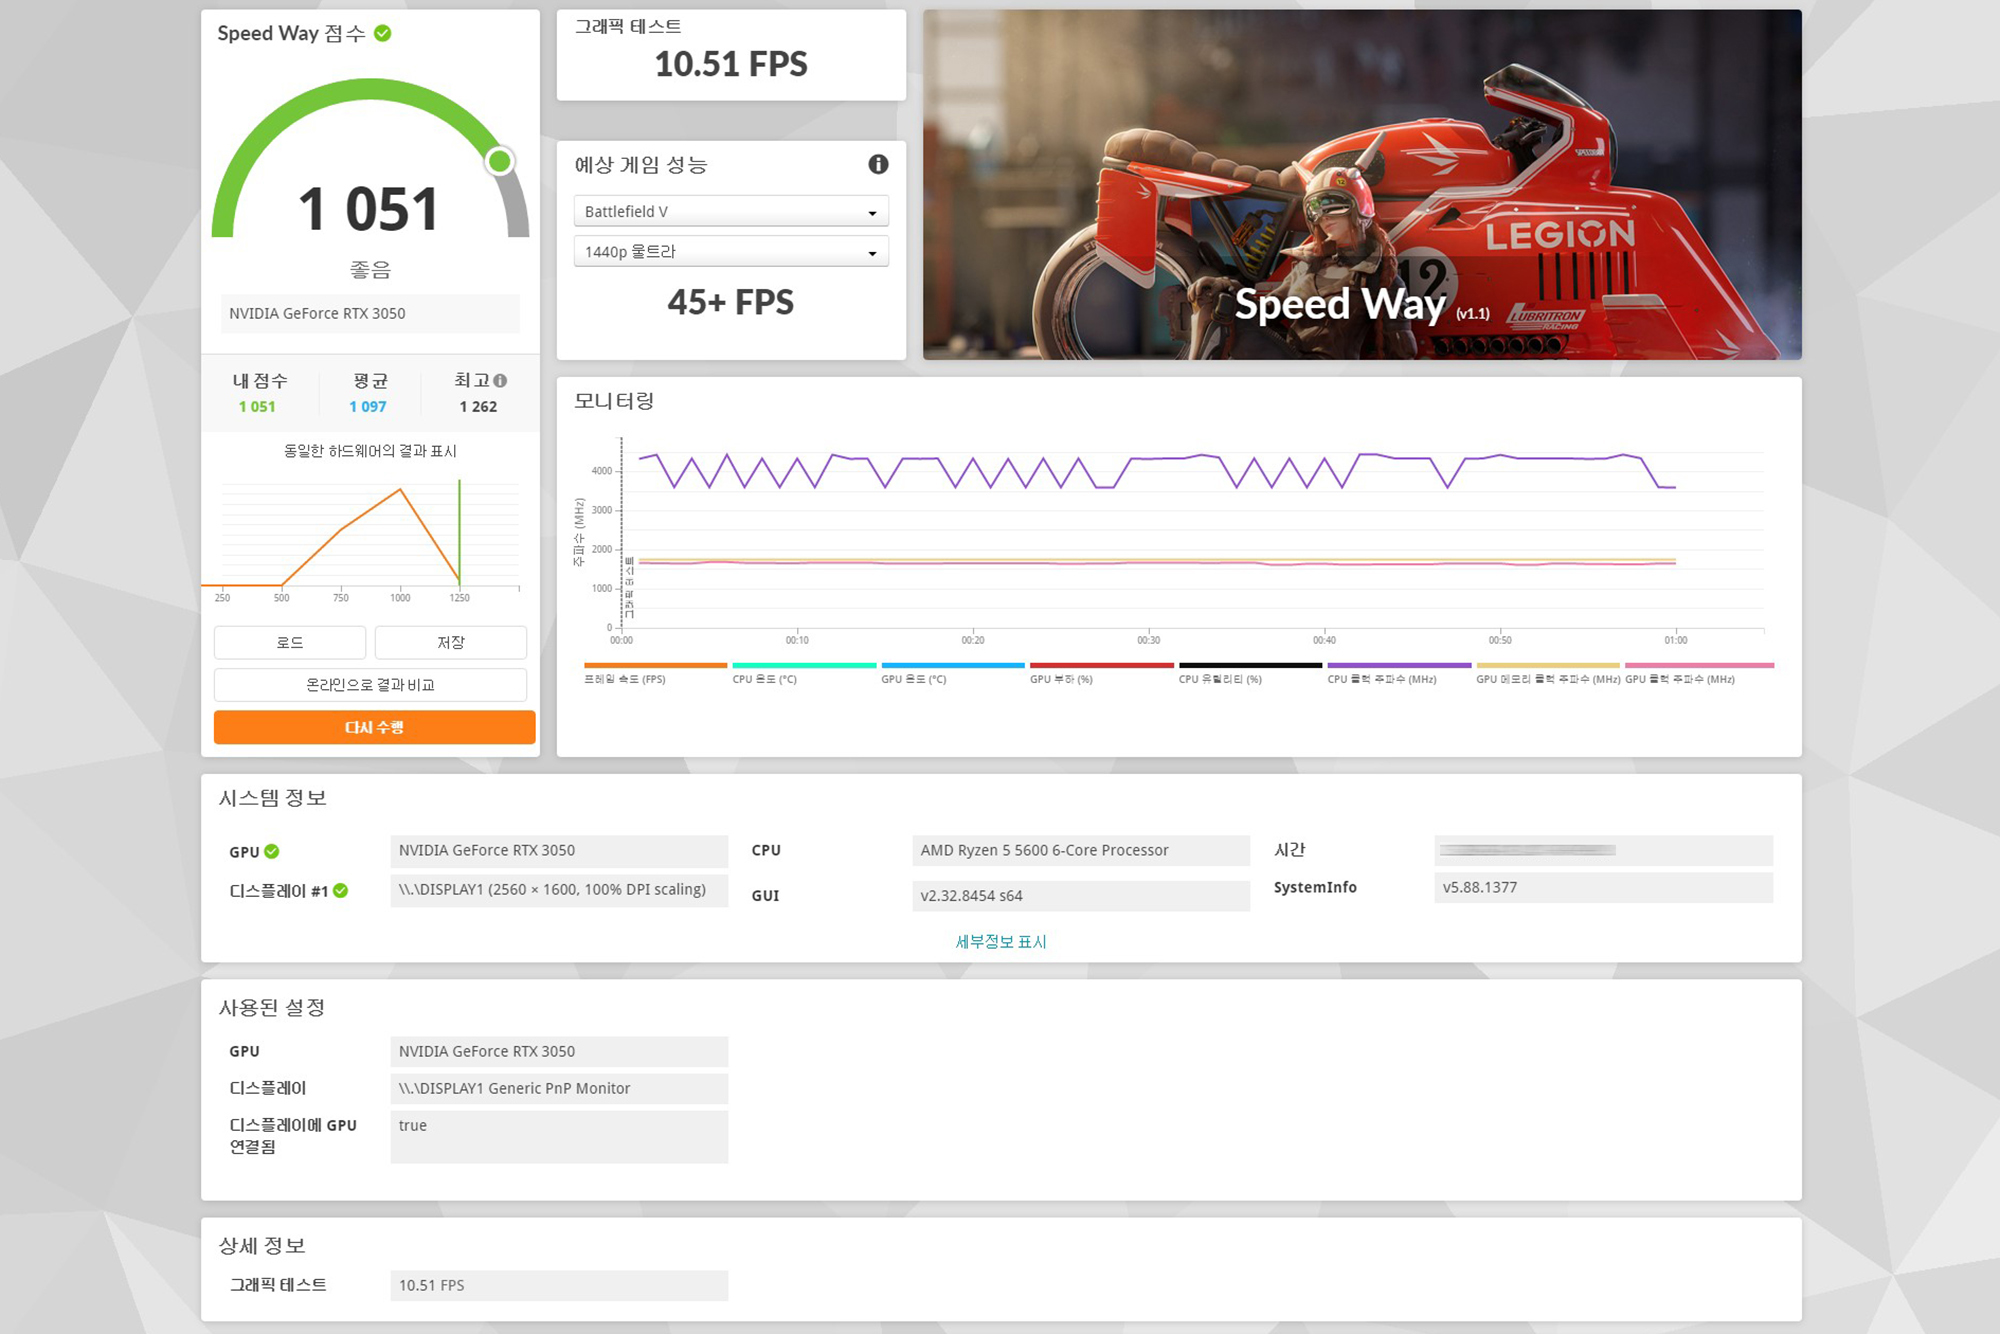Click the 평균 score value 1 097
2000x1334 pixels.
tap(368, 406)
